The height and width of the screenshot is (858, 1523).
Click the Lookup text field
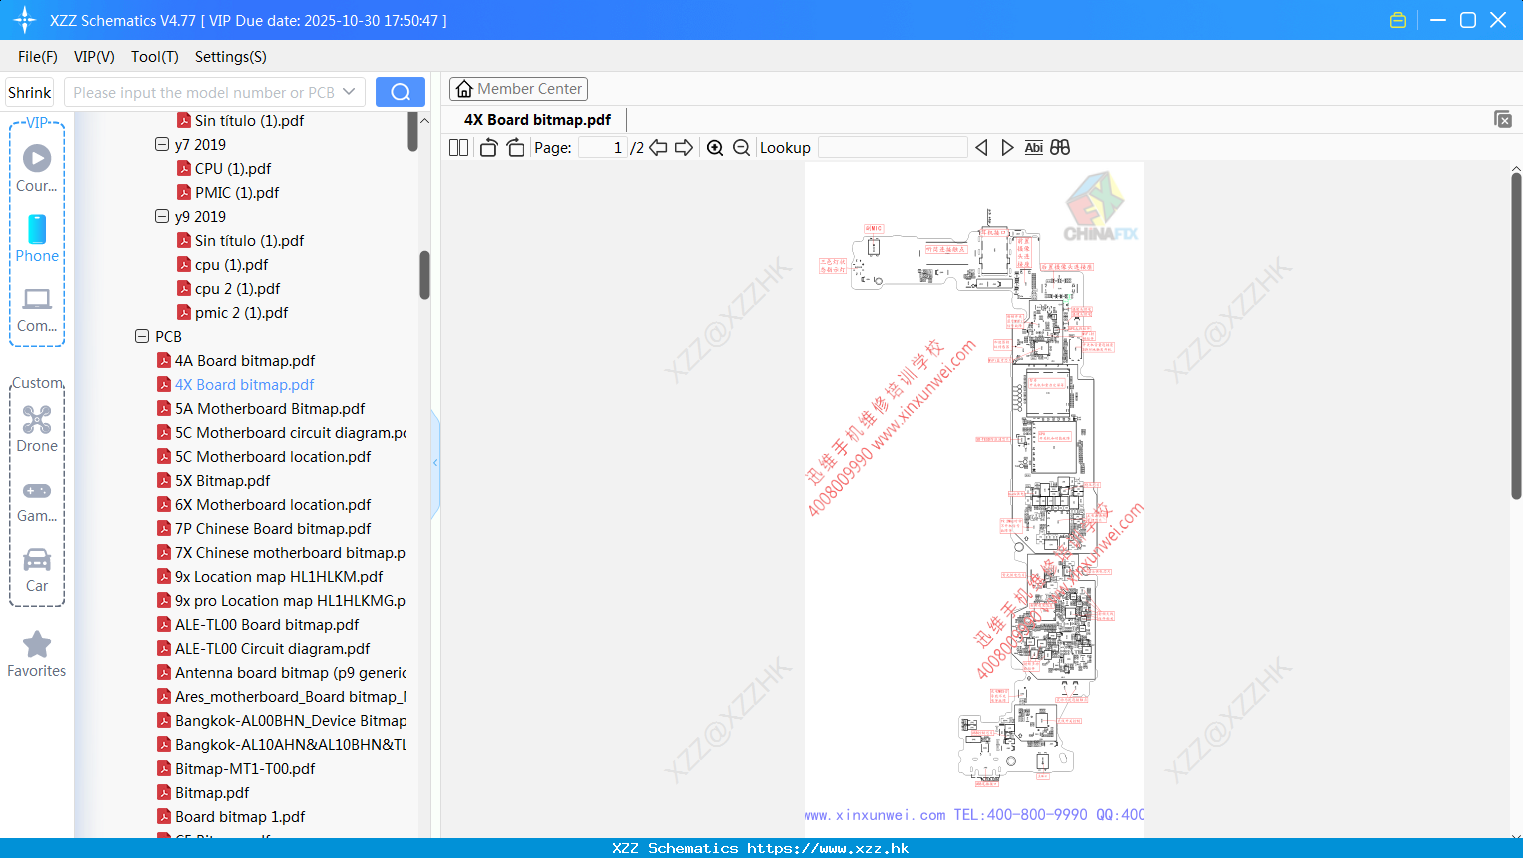[893, 148]
